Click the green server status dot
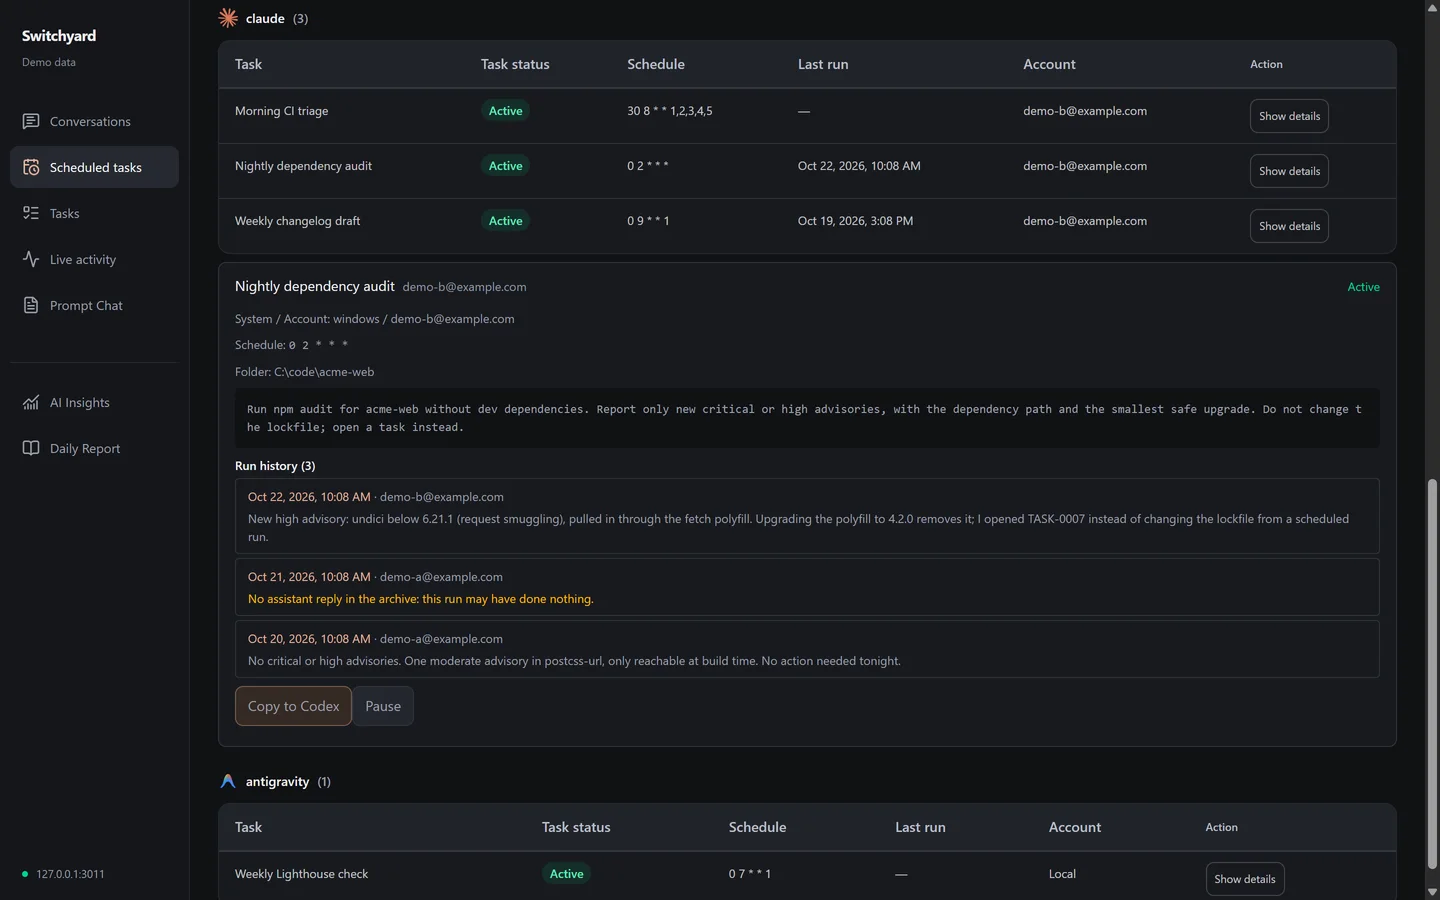Viewport: 1440px width, 900px height. 25,874
